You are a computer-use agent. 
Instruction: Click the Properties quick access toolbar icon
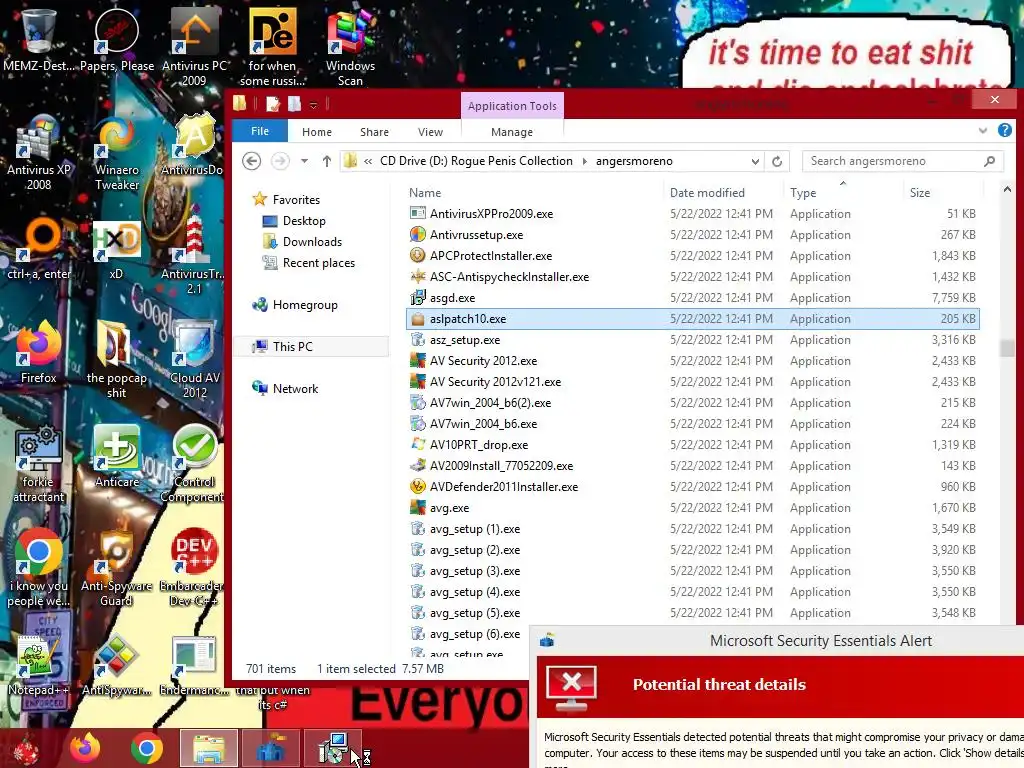click(x=273, y=104)
